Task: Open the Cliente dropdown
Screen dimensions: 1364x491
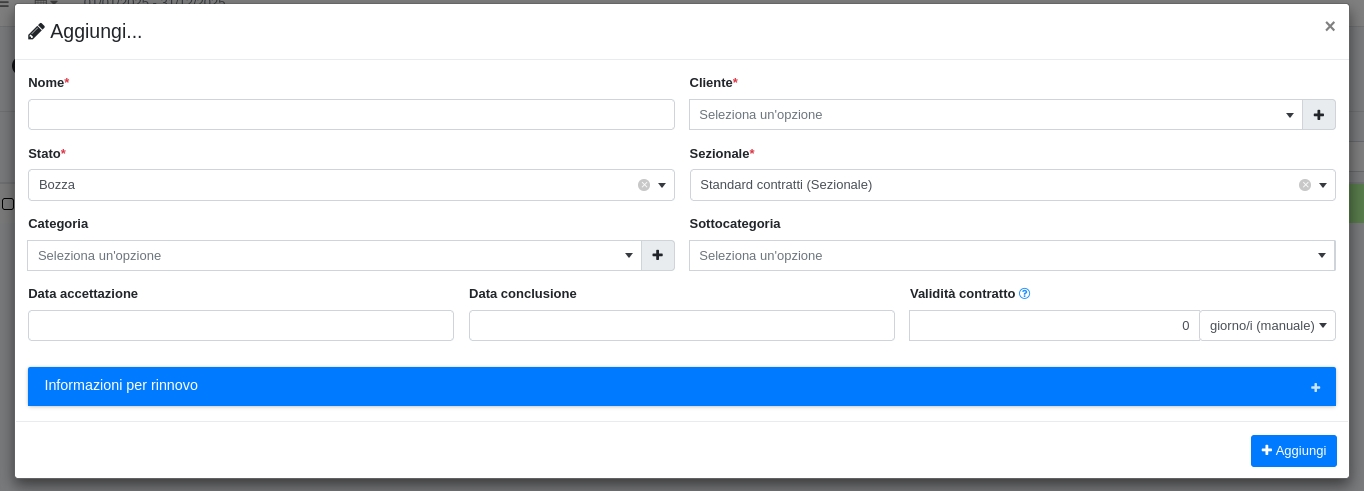Action: click(x=995, y=115)
